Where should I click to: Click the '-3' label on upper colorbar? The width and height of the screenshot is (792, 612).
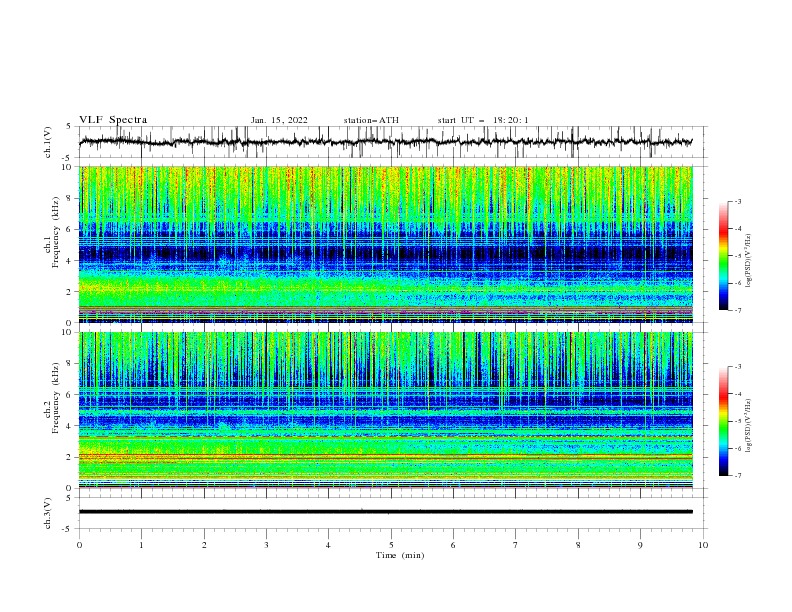point(737,201)
